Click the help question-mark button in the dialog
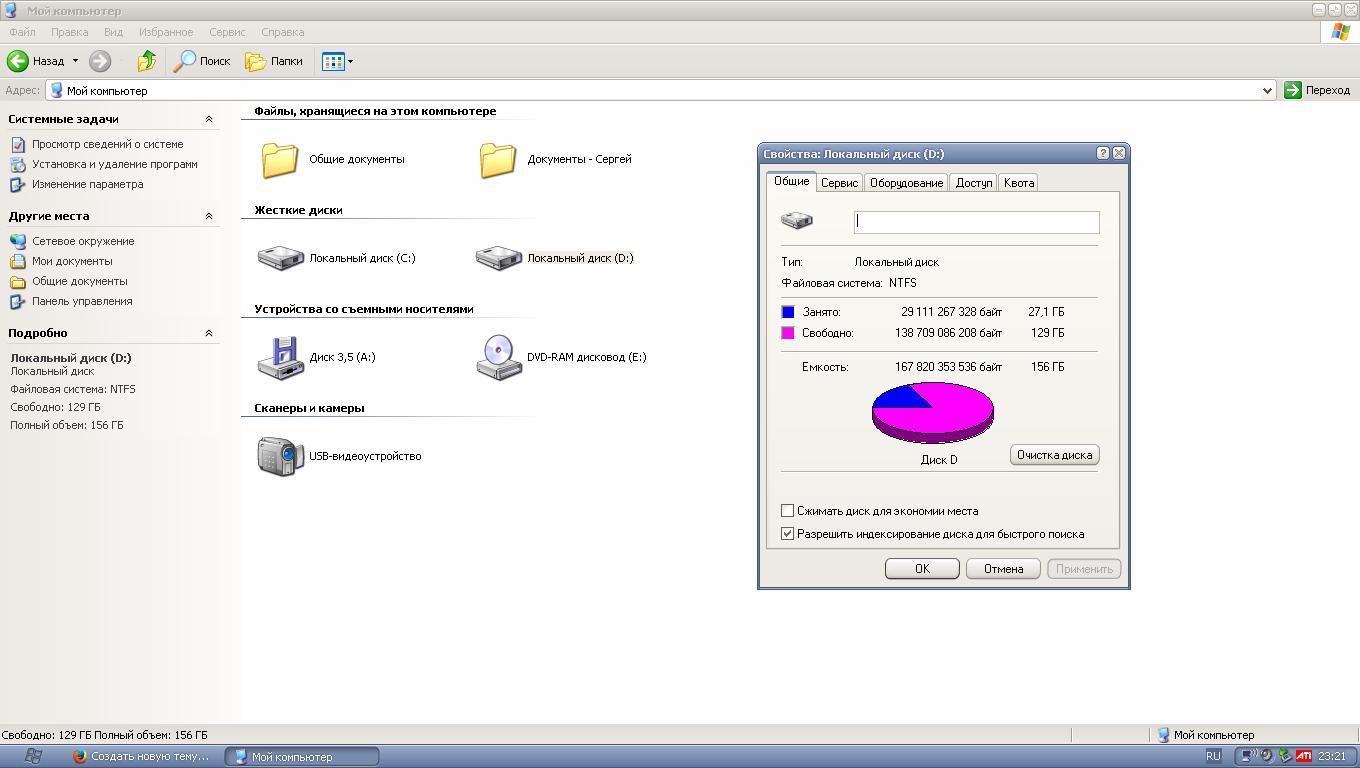The image size is (1360, 768). (x=1103, y=153)
